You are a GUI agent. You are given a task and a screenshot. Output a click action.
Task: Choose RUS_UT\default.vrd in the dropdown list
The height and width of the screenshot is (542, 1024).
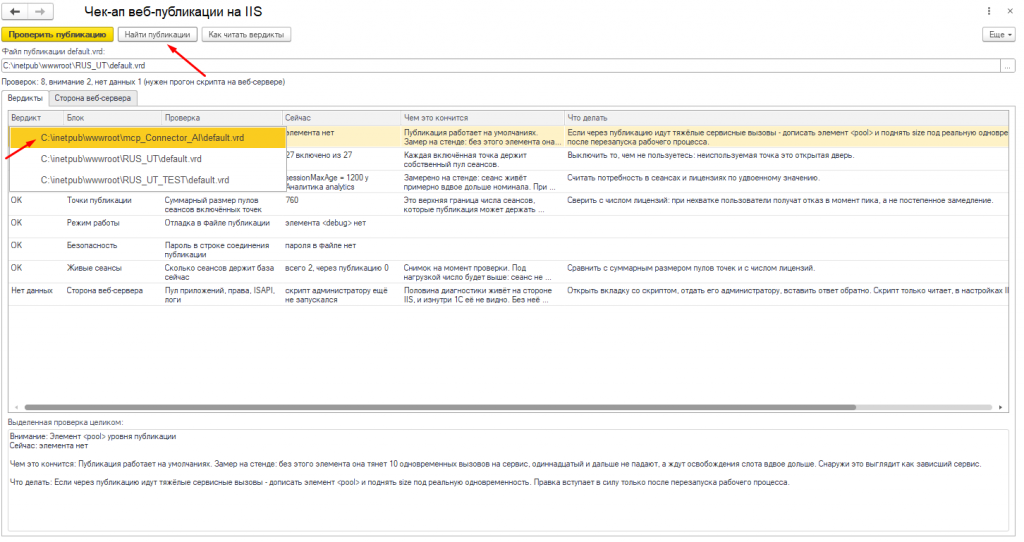(x=148, y=159)
